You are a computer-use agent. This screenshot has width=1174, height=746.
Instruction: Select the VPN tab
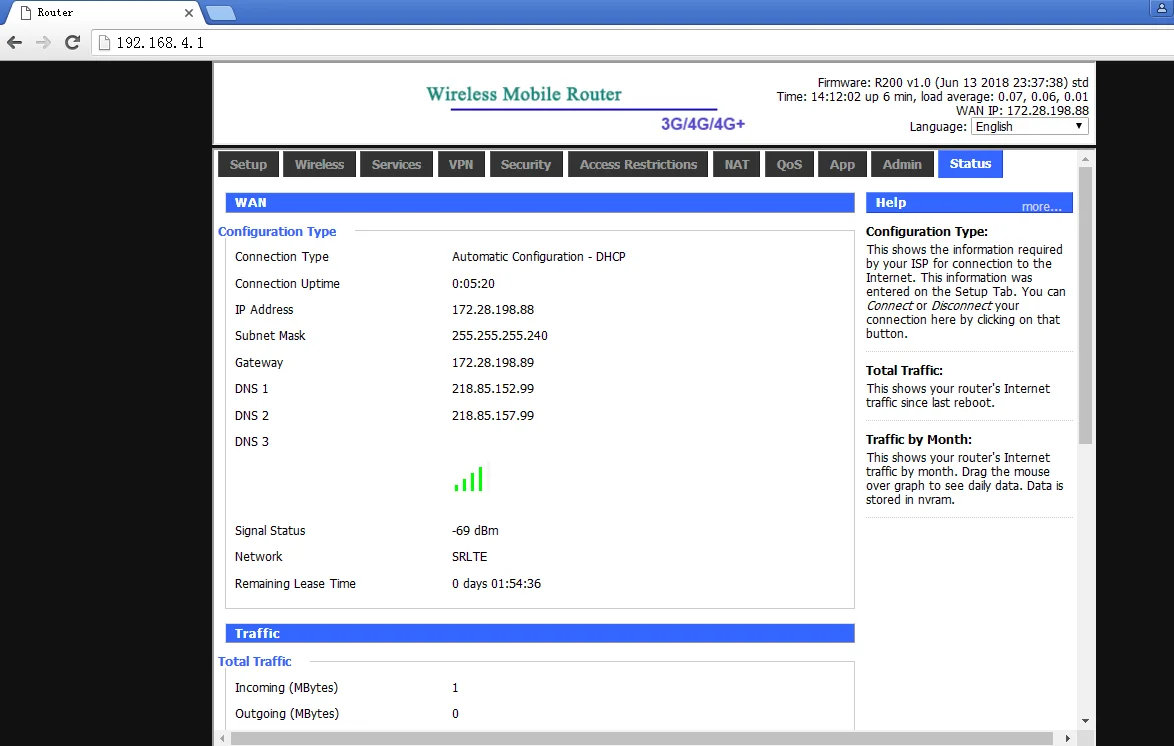tap(461, 165)
